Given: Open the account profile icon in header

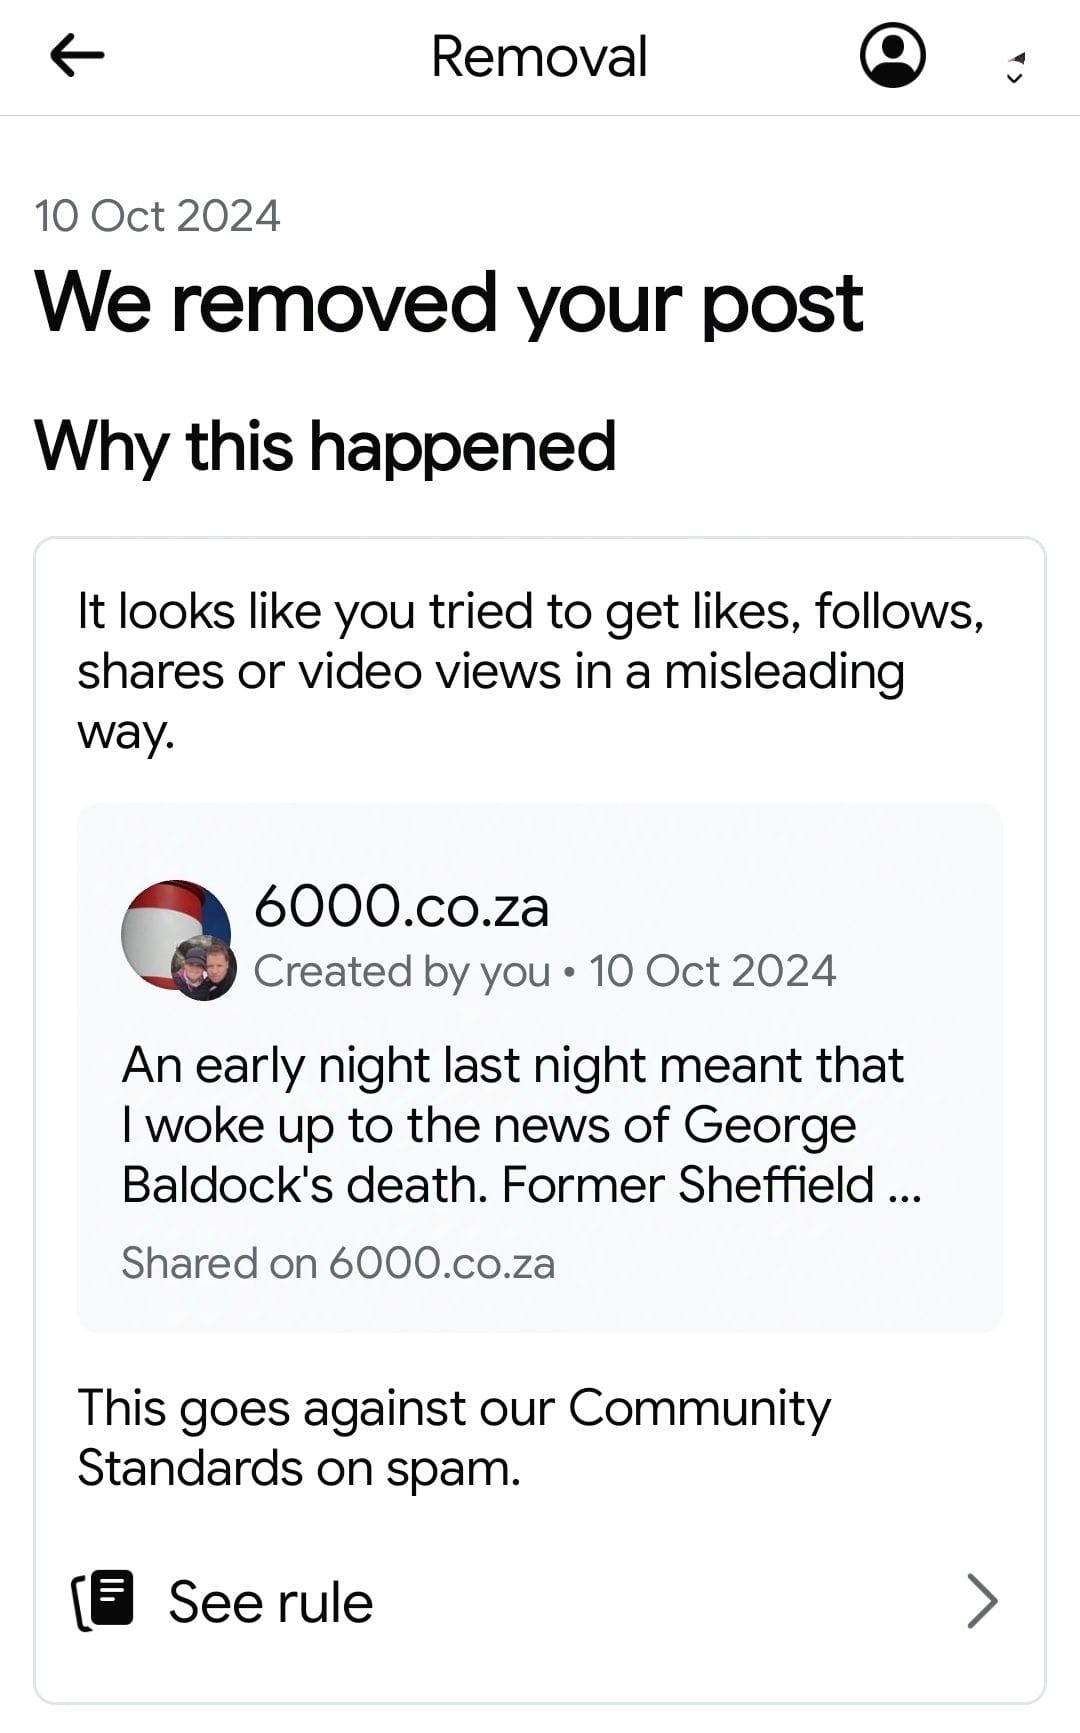Looking at the screenshot, I should tap(892, 56).
